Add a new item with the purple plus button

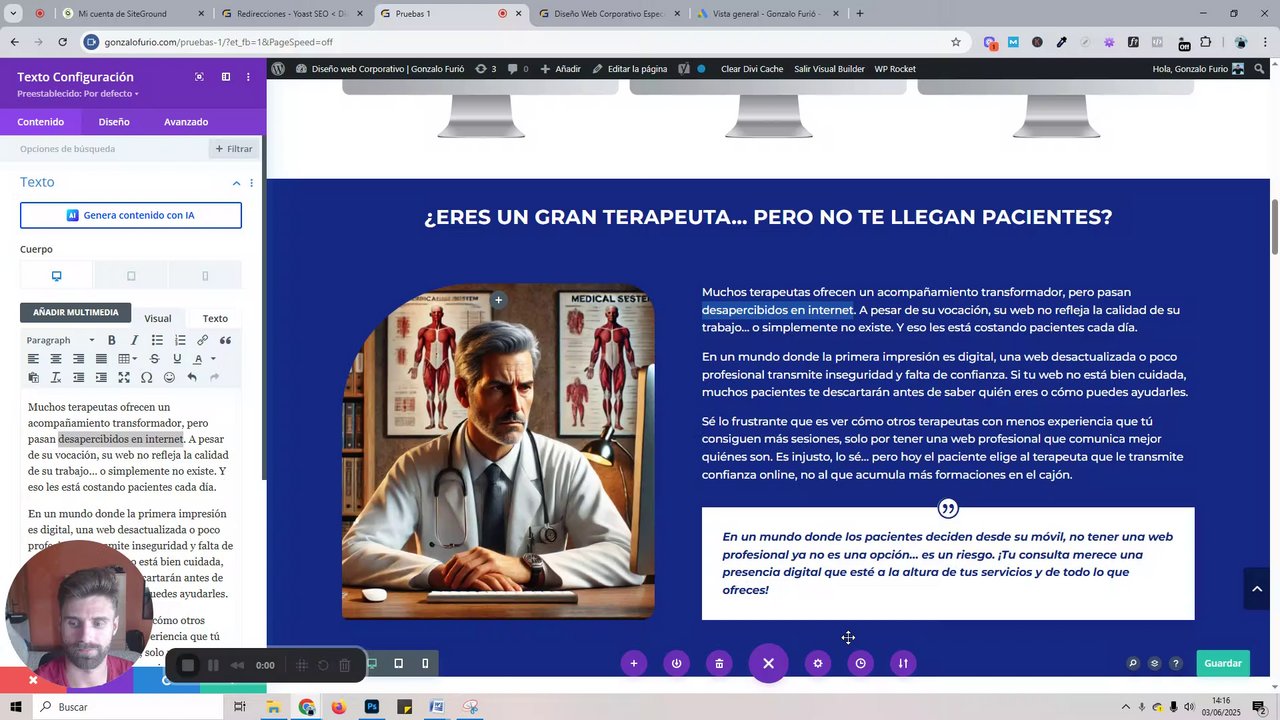tap(633, 663)
